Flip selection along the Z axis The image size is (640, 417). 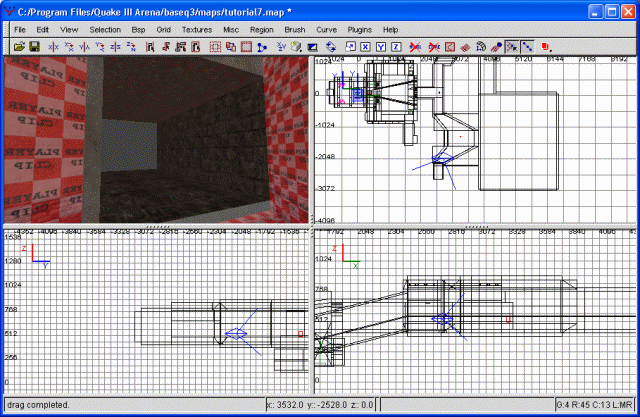tap(115, 47)
